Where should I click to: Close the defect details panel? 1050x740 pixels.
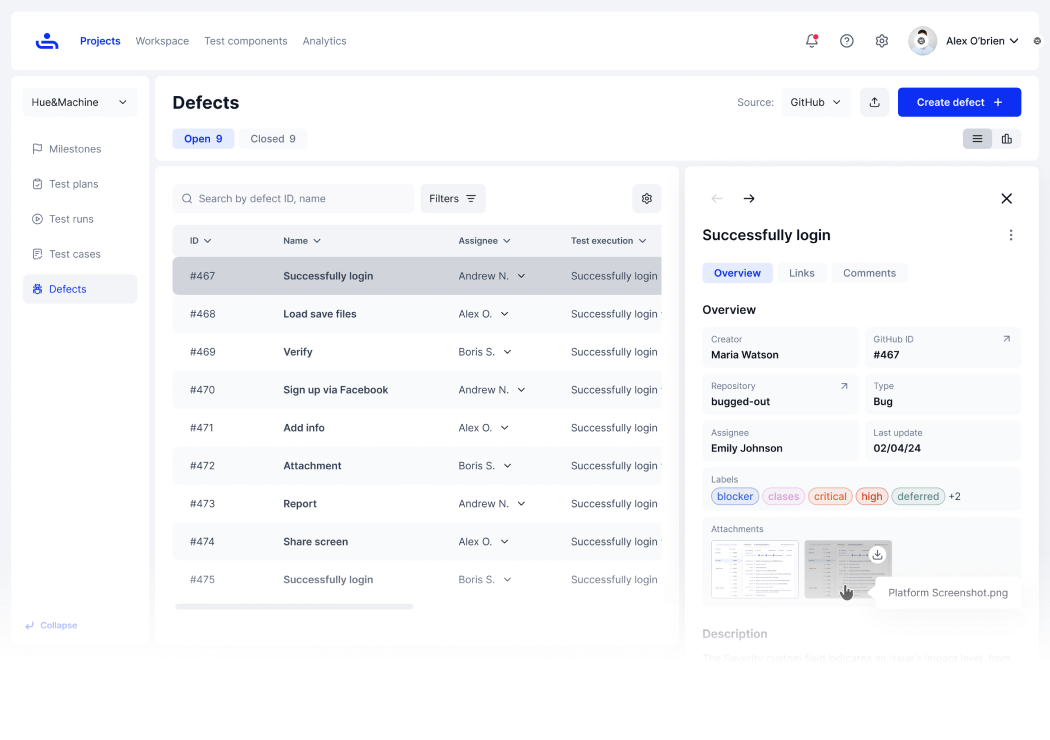[1006, 198]
